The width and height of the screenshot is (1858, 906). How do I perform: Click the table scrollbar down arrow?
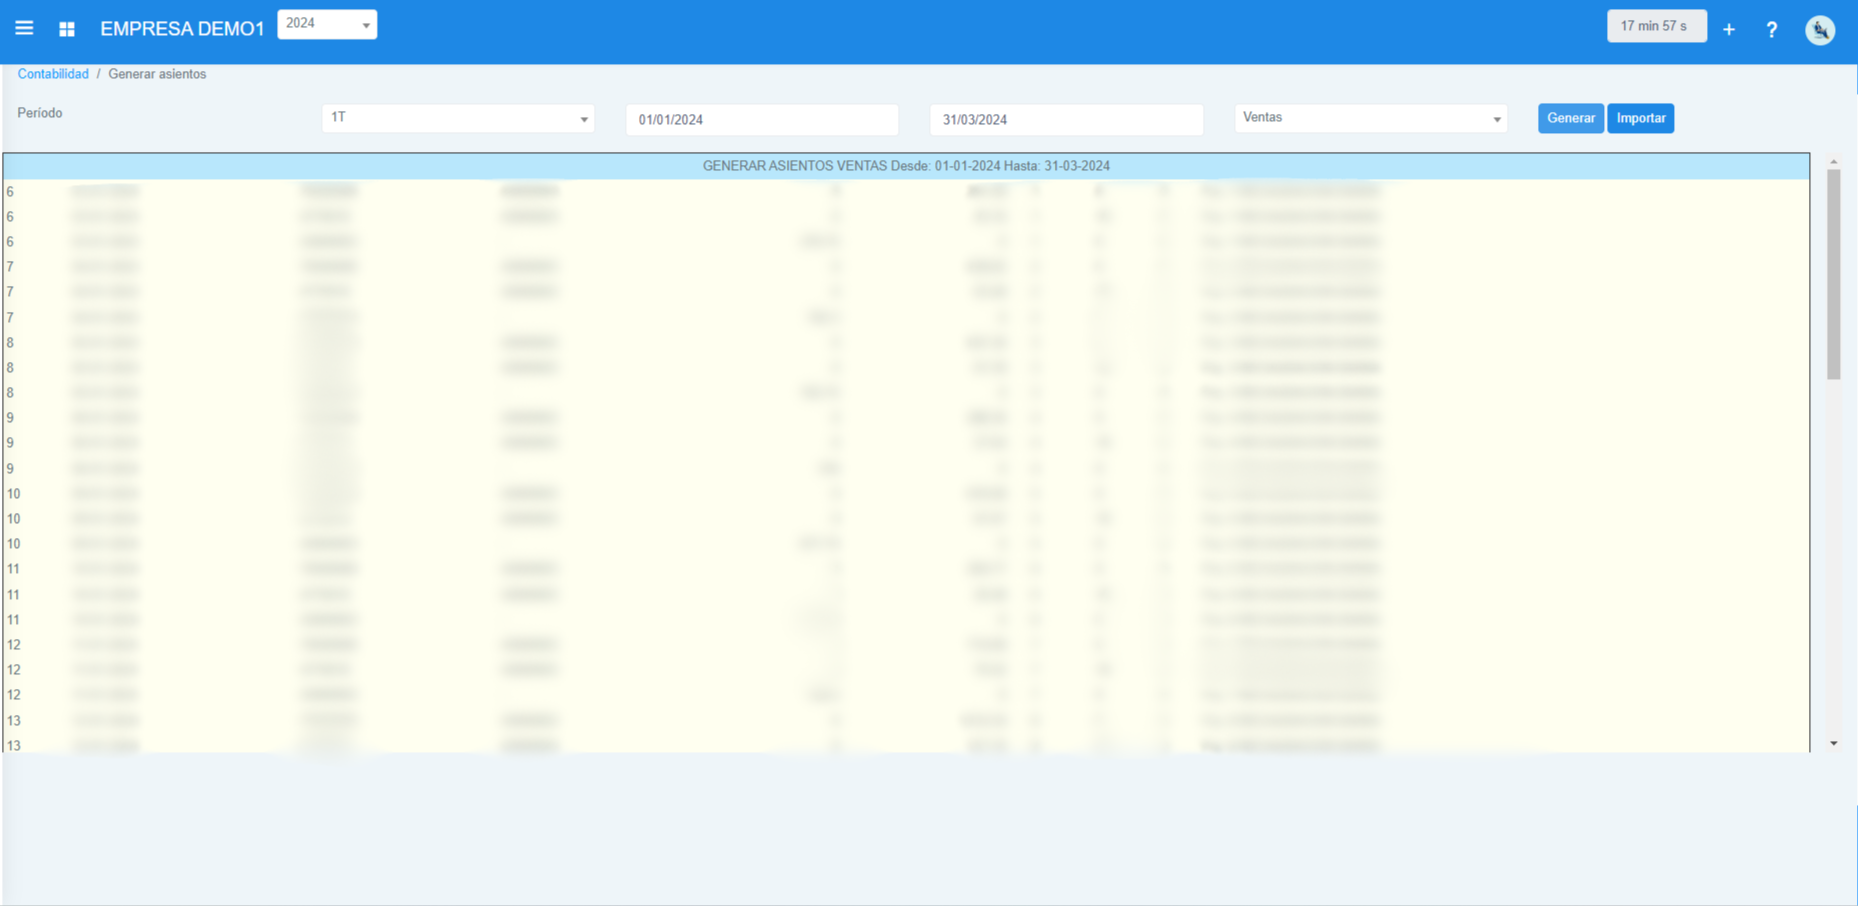click(x=1834, y=744)
